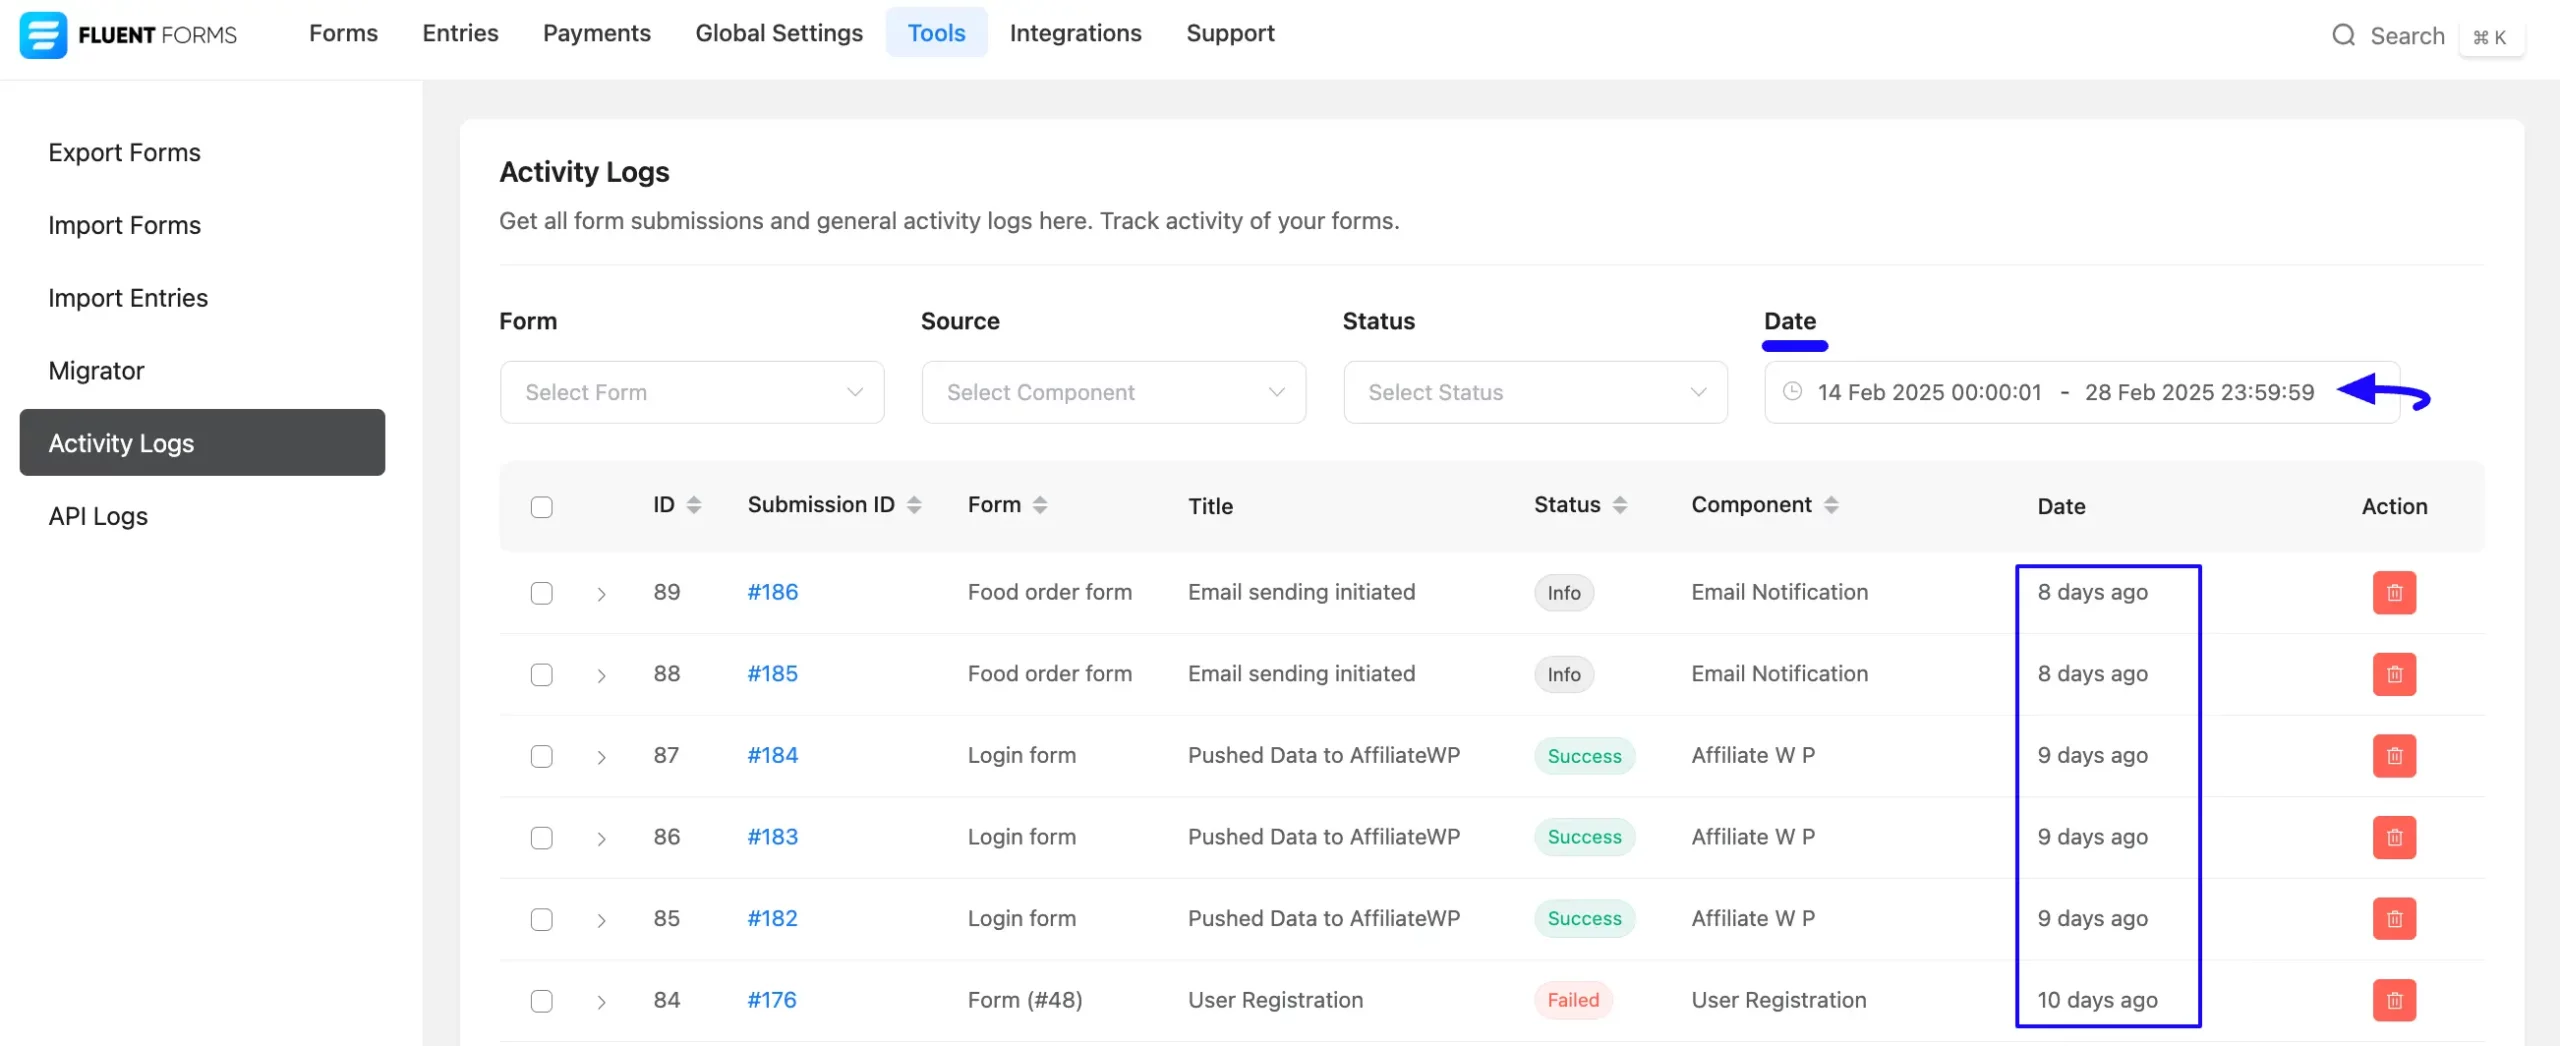The height and width of the screenshot is (1046, 2560).
Task: Check the box for log ID 85
Action: pos(541,919)
